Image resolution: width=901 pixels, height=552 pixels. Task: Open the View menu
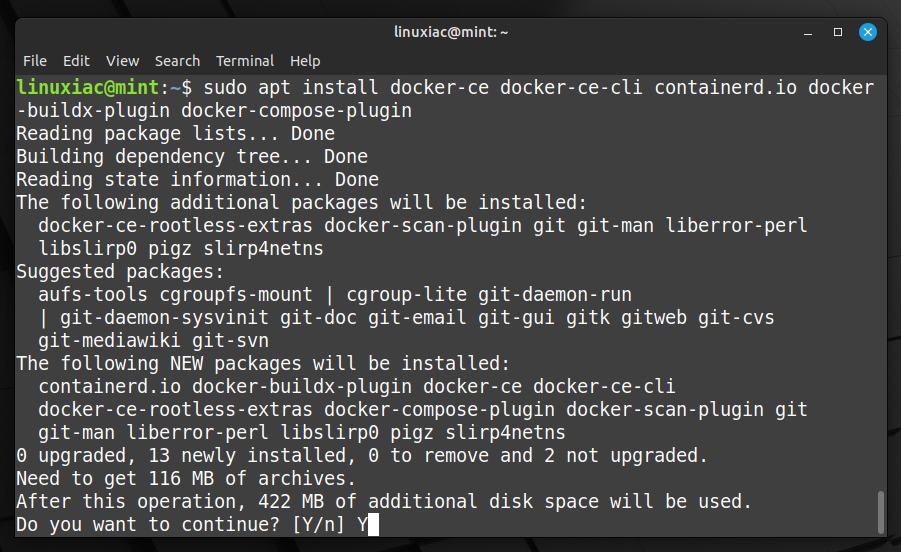click(x=122, y=61)
